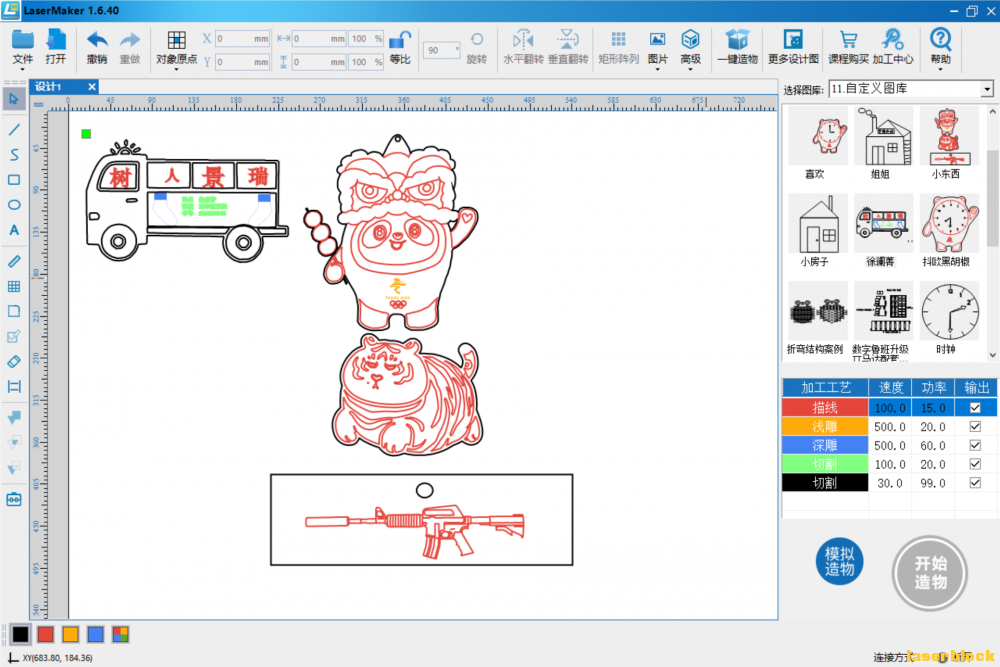Pick the red color swatch
1000x667 pixels.
[45, 634]
